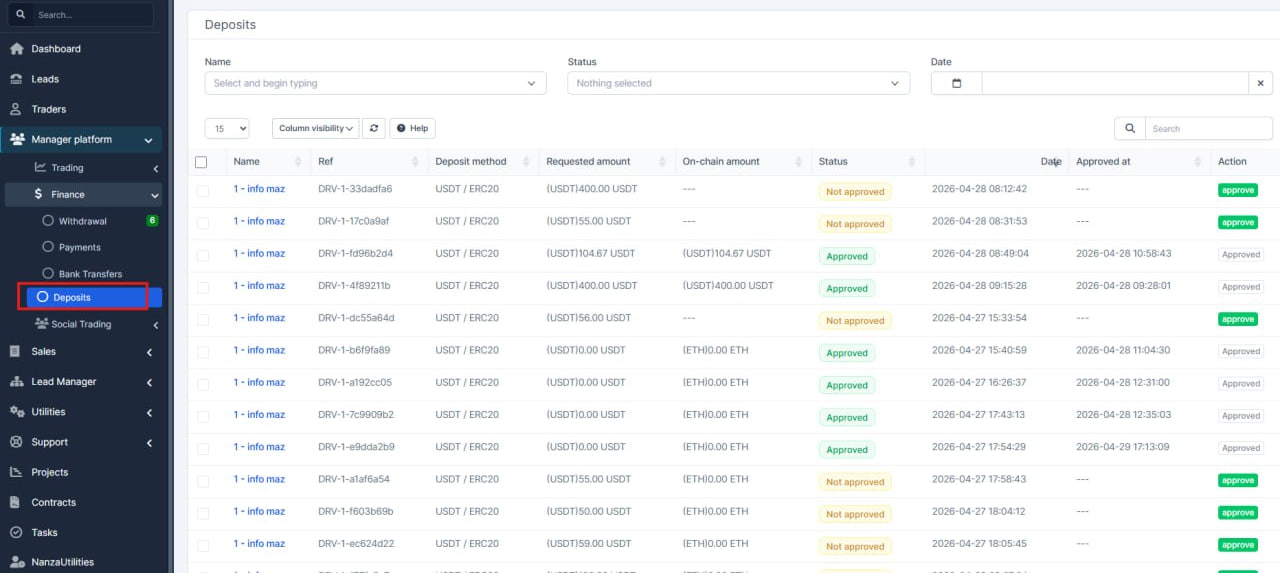Expand the Sales menu chevron

click(149, 352)
